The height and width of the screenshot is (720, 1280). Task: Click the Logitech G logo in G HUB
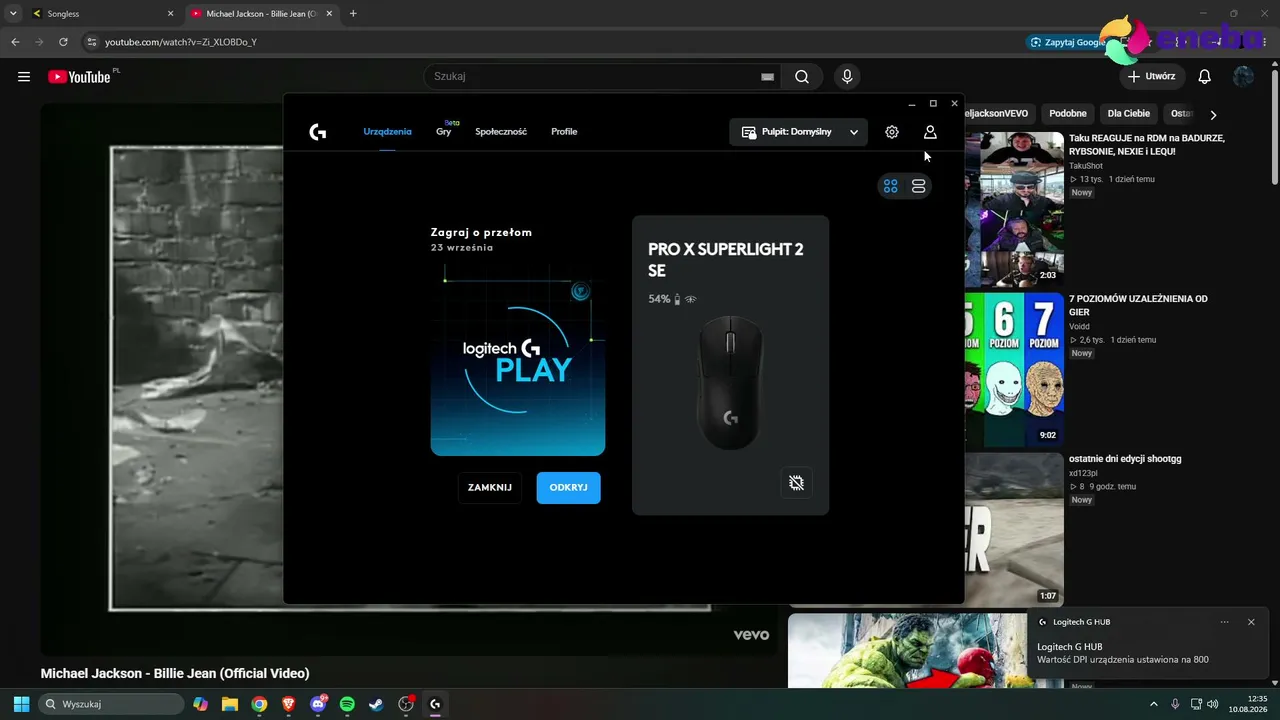[x=318, y=132]
